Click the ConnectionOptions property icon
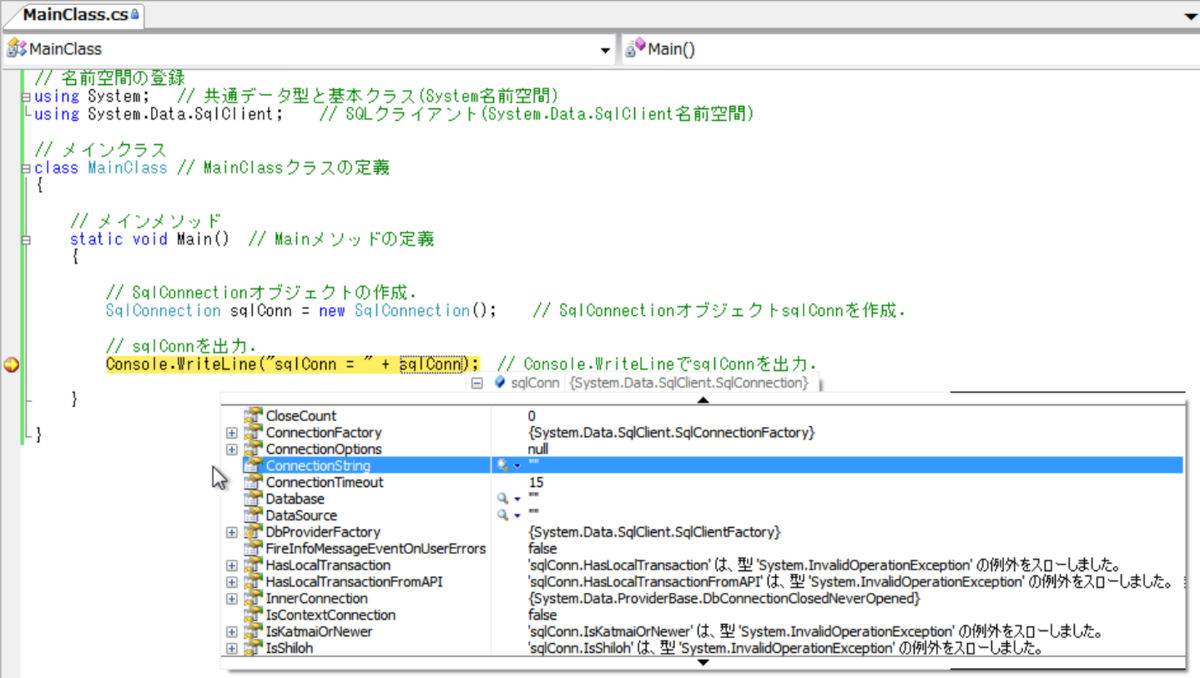 pyautogui.click(x=253, y=449)
